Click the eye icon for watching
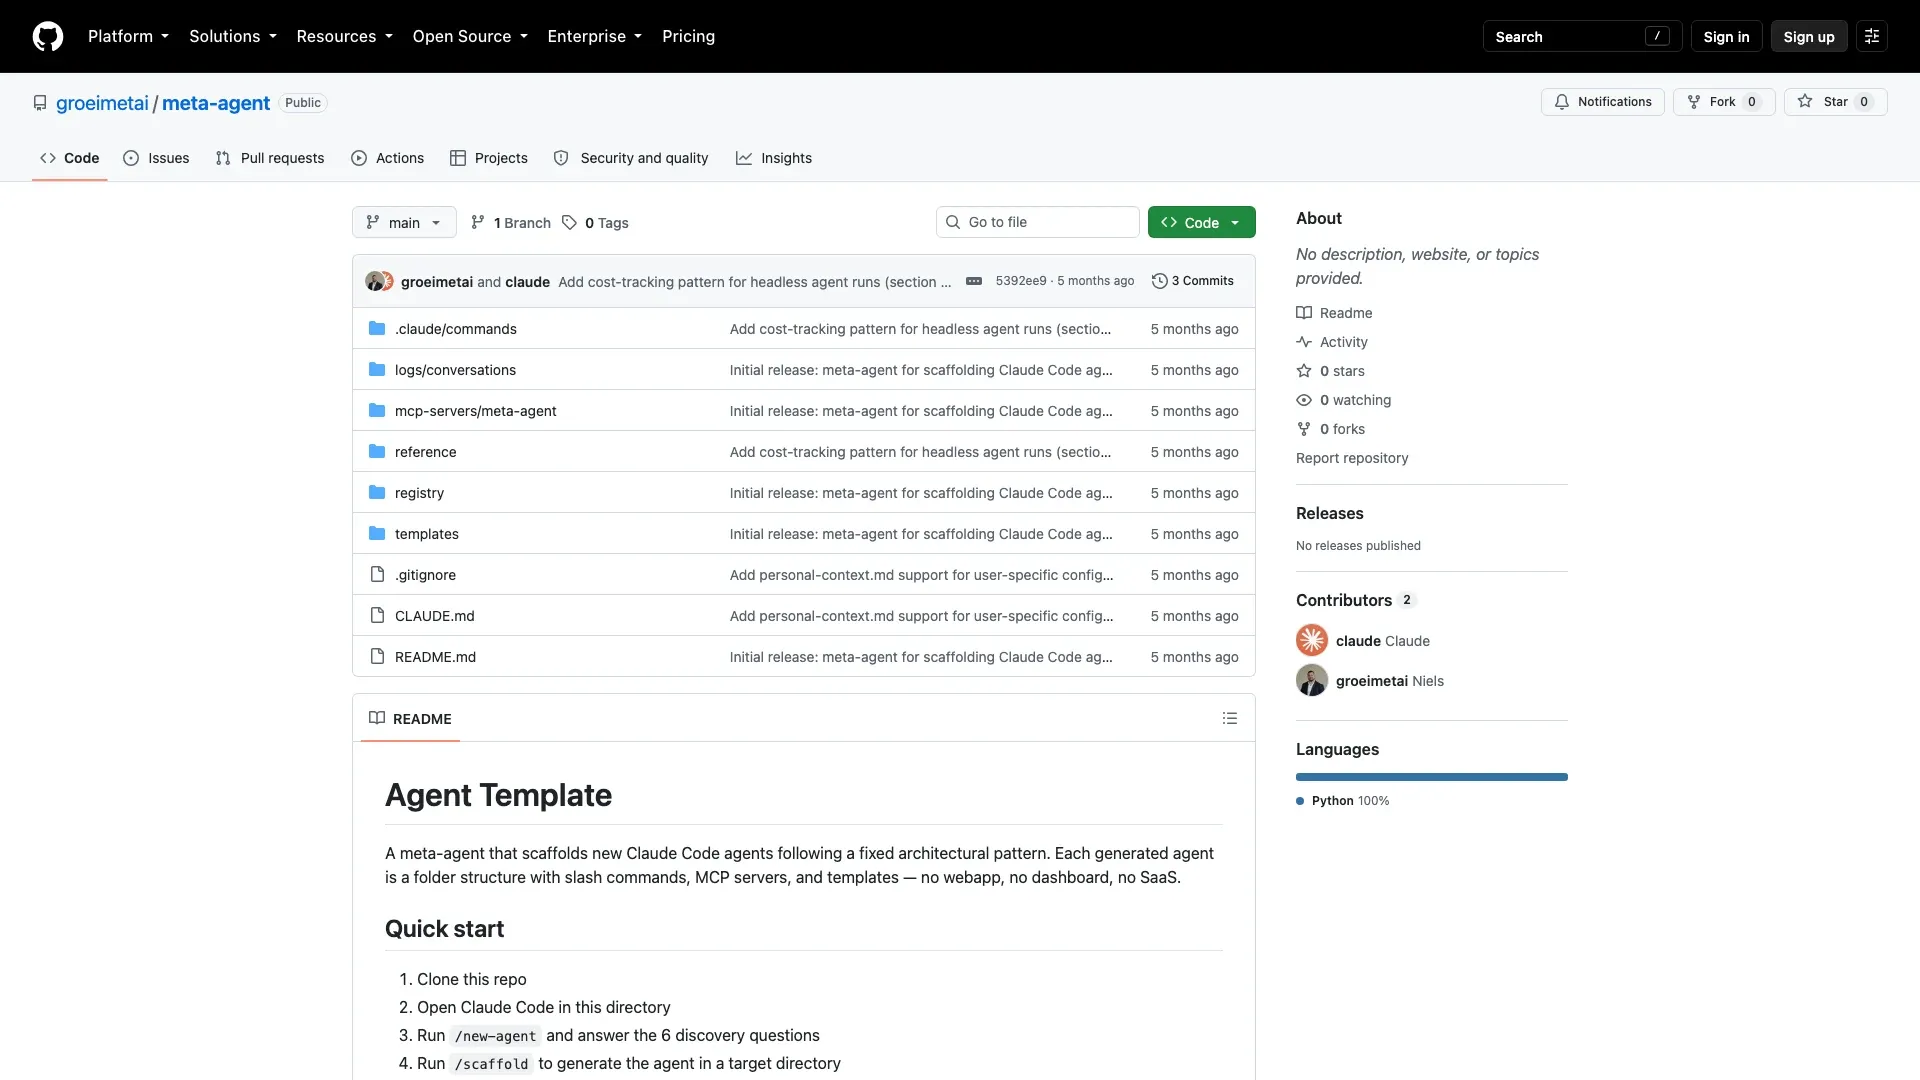 click(1304, 400)
